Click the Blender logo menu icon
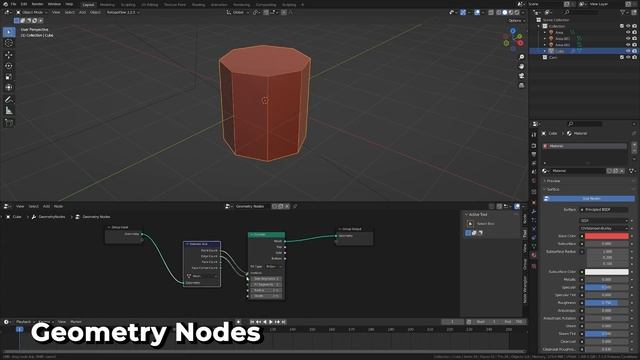Viewport: 640px width, 360px height. pyautogui.click(x=5, y=4)
